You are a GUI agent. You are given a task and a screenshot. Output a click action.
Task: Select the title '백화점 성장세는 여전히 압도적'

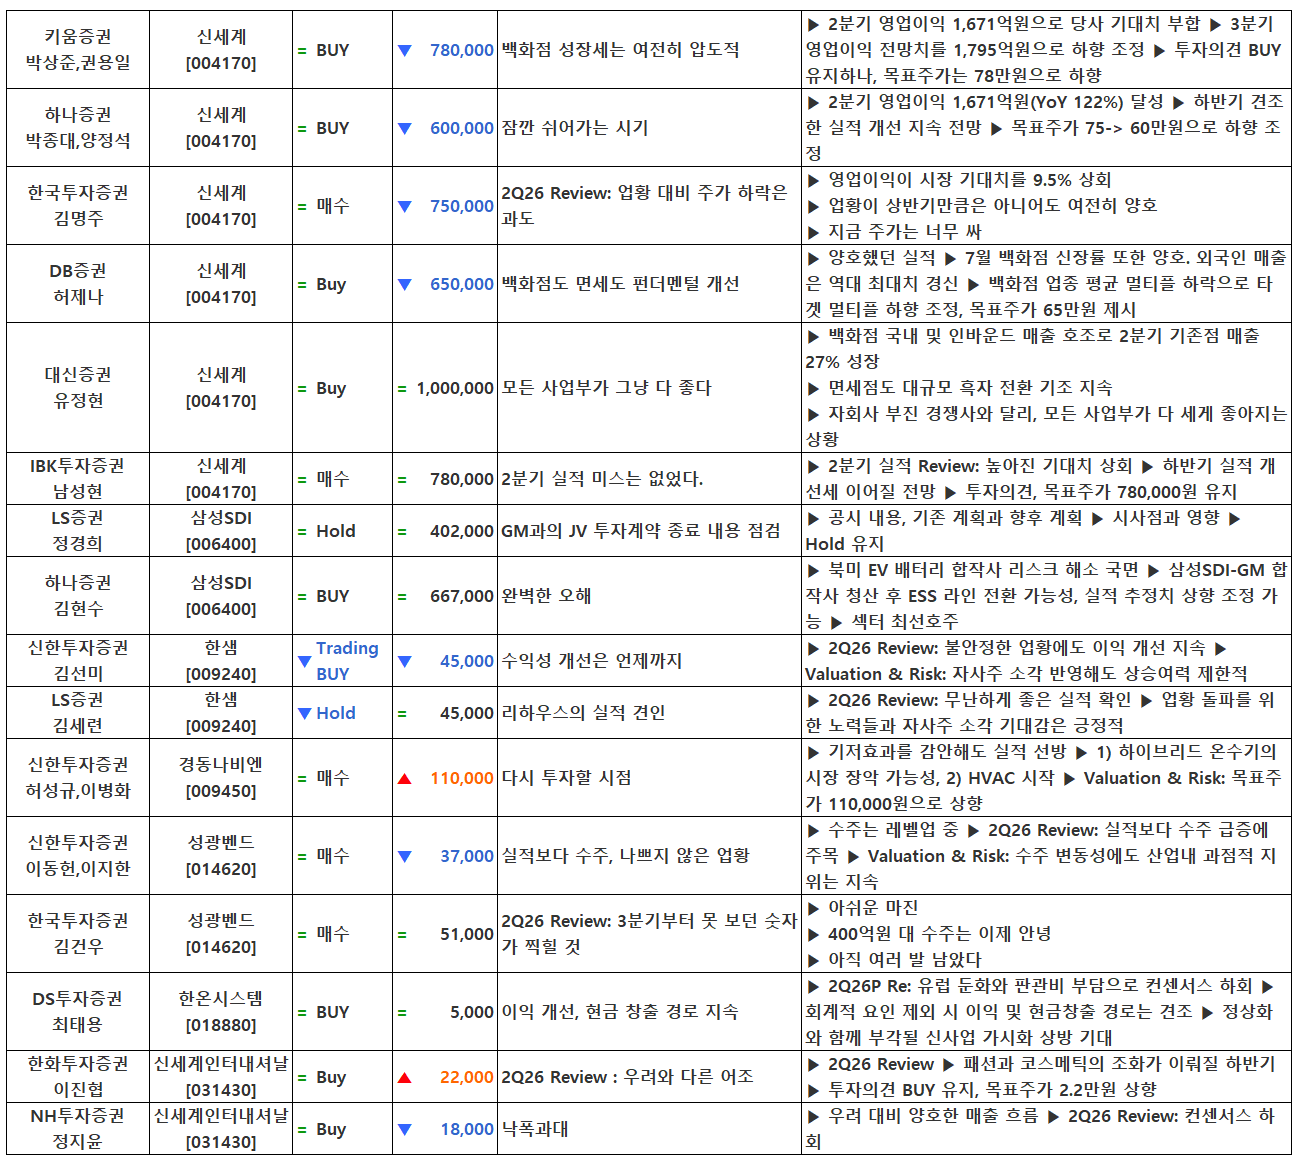[620, 50]
